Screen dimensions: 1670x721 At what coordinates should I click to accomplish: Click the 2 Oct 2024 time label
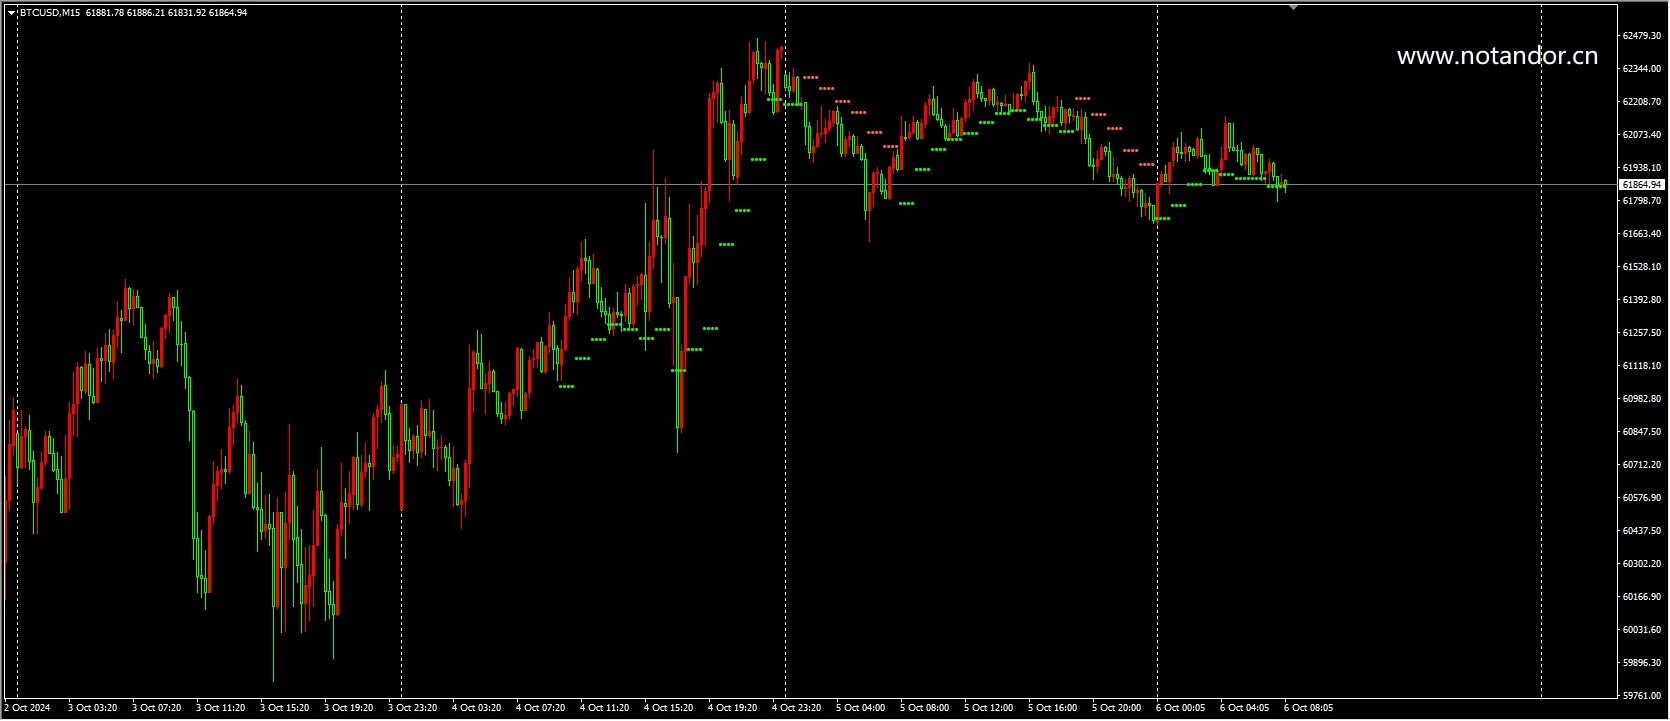[27, 708]
